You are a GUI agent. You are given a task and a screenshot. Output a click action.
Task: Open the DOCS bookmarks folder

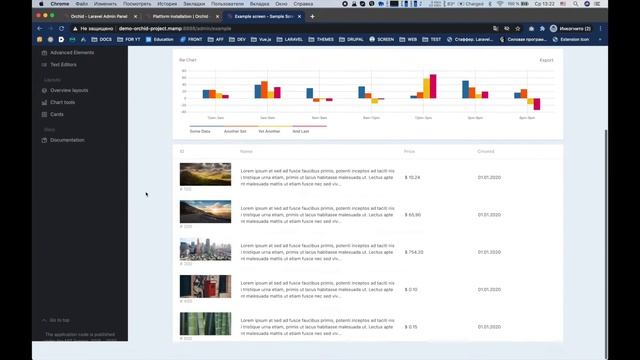[101, 40]
